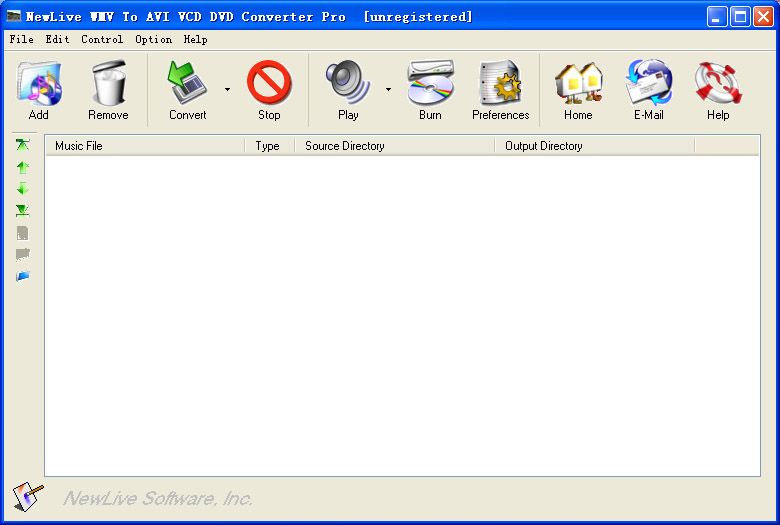Viewport: 780px width, 525px height.
Task: Move item down with green down arrow
Action: click(22, 188)
